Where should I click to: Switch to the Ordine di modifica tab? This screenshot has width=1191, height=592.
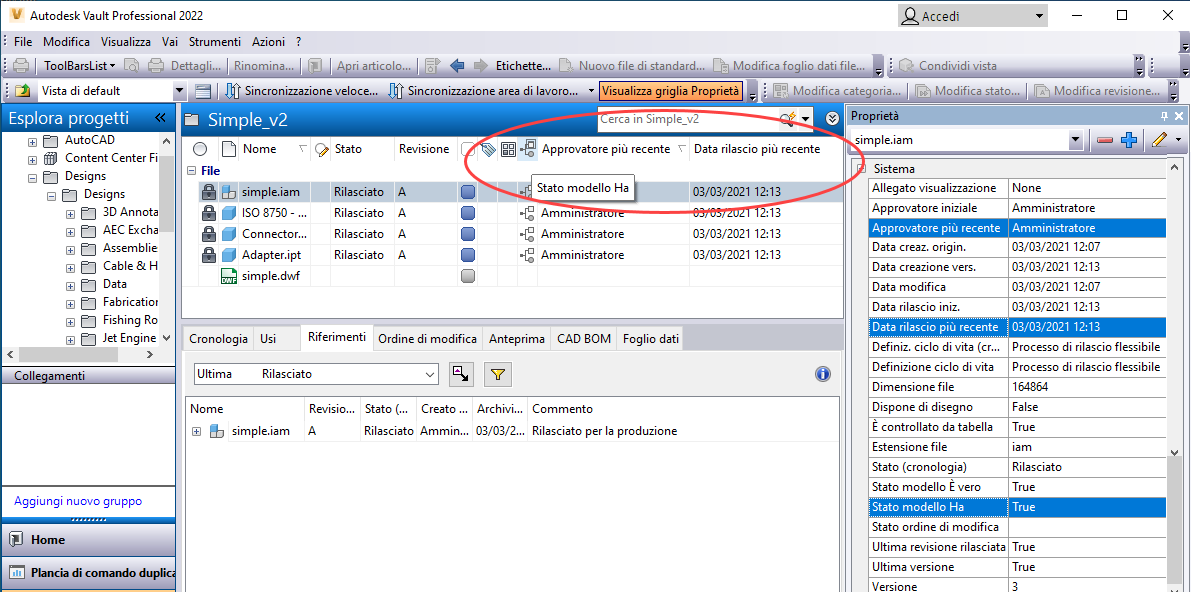(428, 339)
